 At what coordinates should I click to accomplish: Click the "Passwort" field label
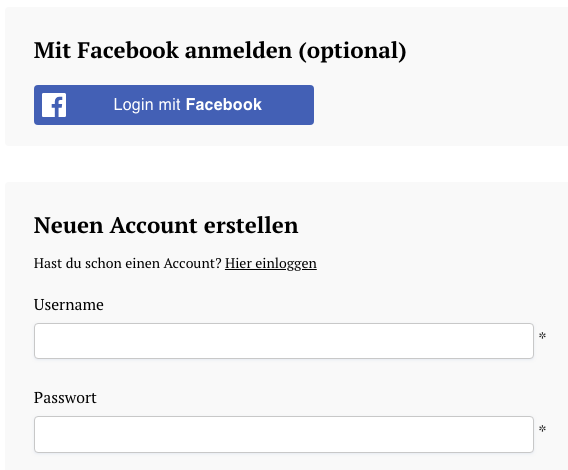(x=65, y=398)
